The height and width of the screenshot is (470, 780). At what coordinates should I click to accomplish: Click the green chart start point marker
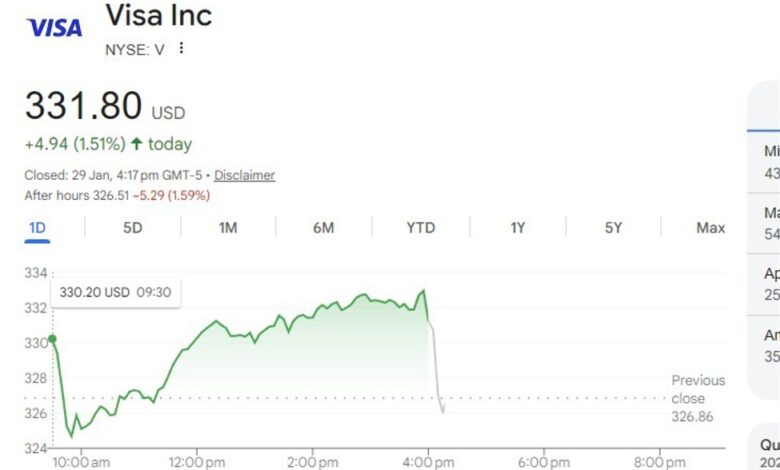click(53, 340)
